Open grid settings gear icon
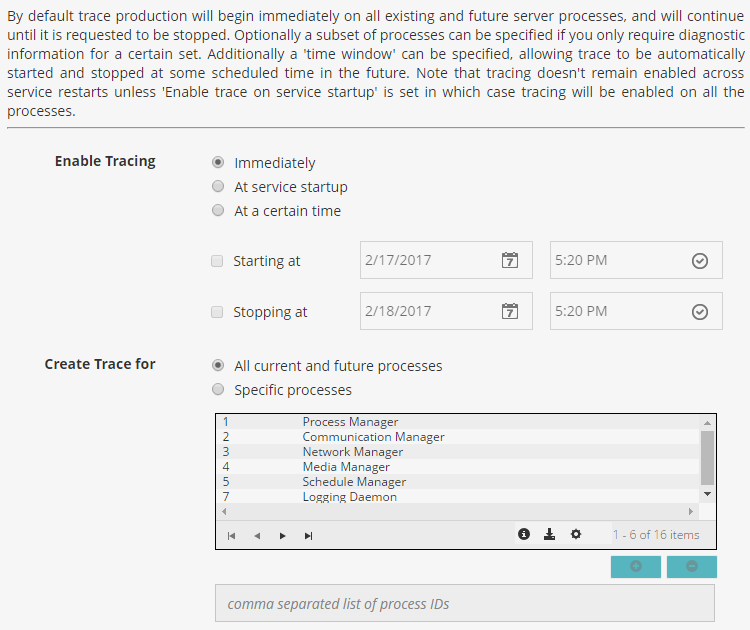The image size is (750, 630). pos(576,535)
